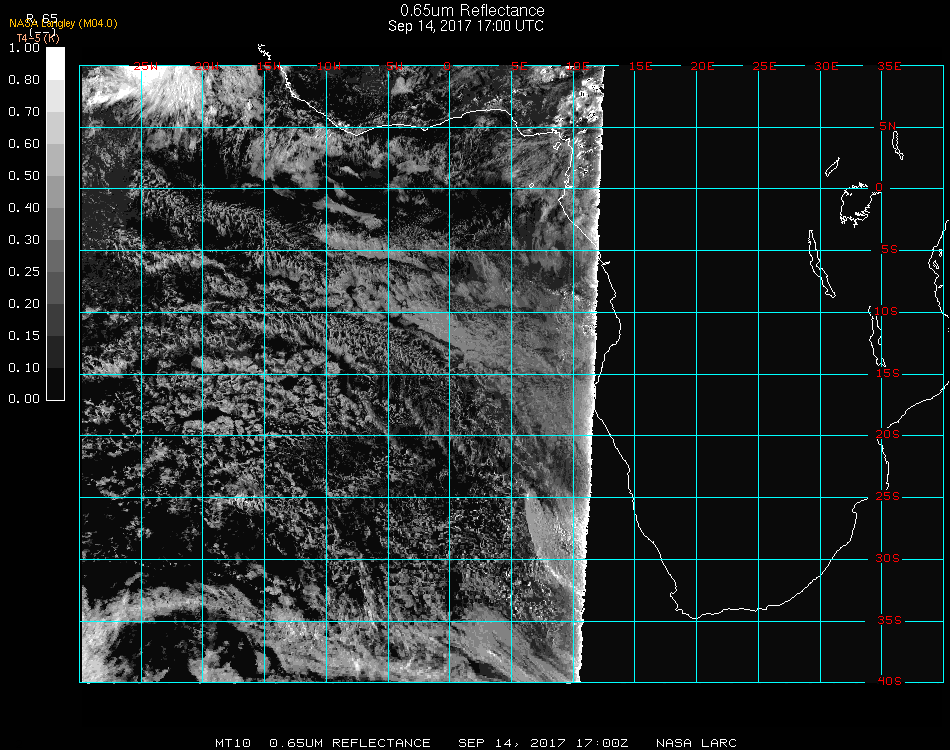Click the 15W longitude label
This screenshot has height=750, width=950.
[x=268, y=67]
